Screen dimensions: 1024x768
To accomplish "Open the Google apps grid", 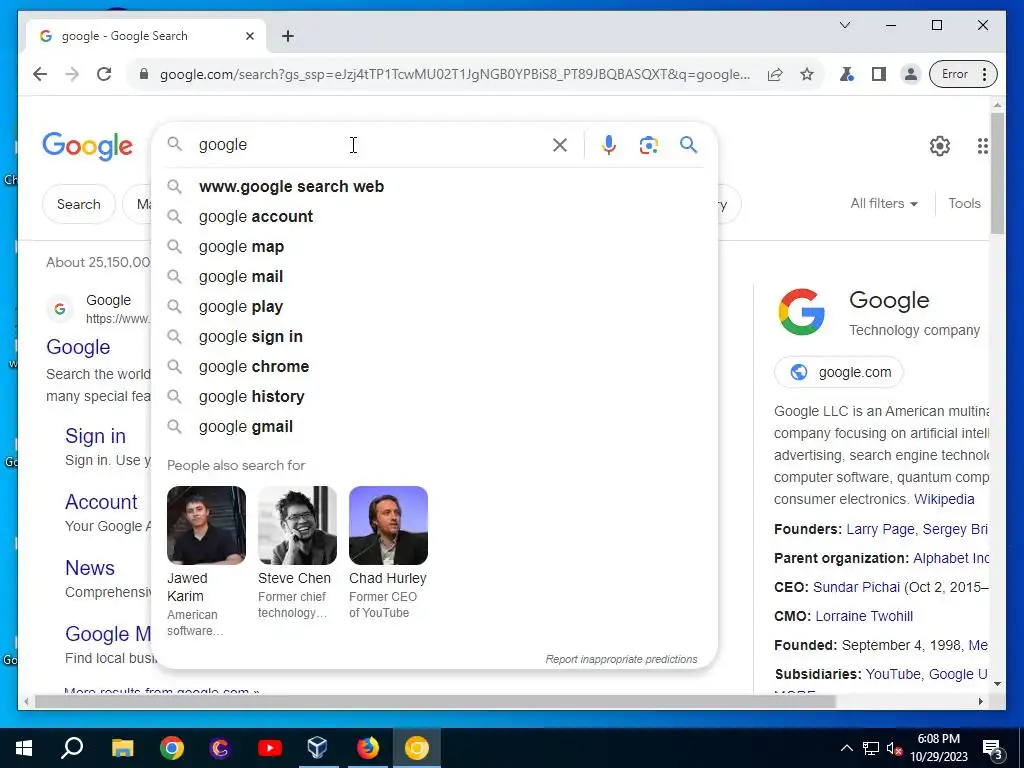I will (982, 146).
